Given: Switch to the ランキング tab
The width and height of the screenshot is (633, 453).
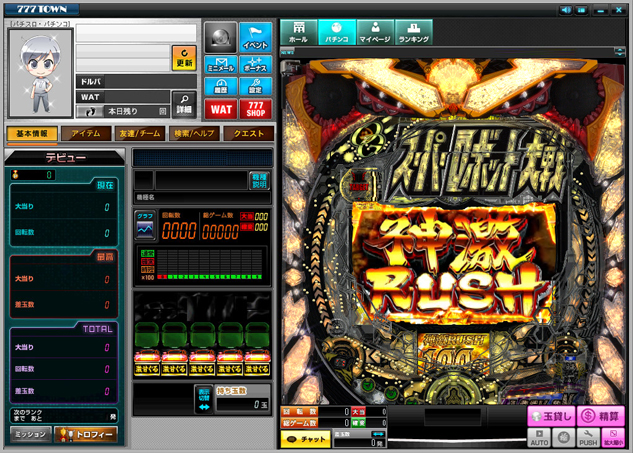Looking at the screenshot, I should 413,32.
